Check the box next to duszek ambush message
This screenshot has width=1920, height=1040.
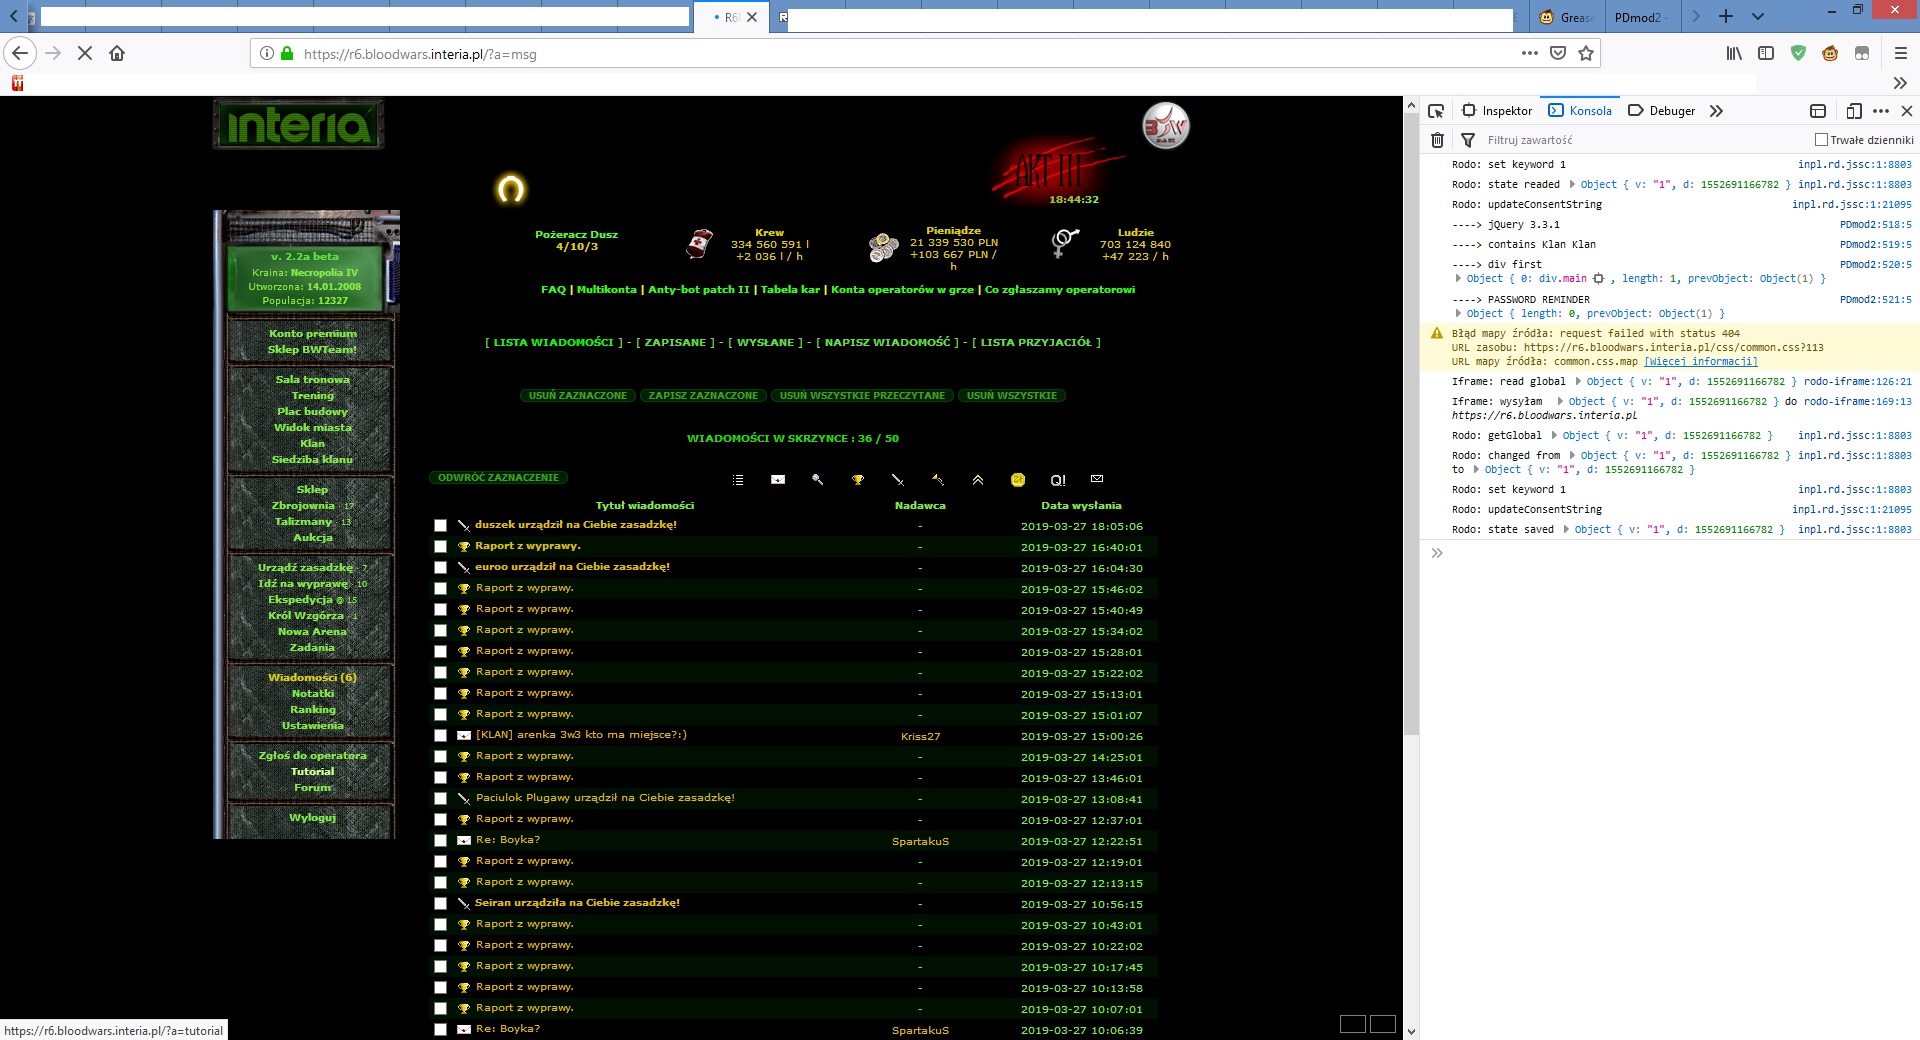click(x=440, y=525)
